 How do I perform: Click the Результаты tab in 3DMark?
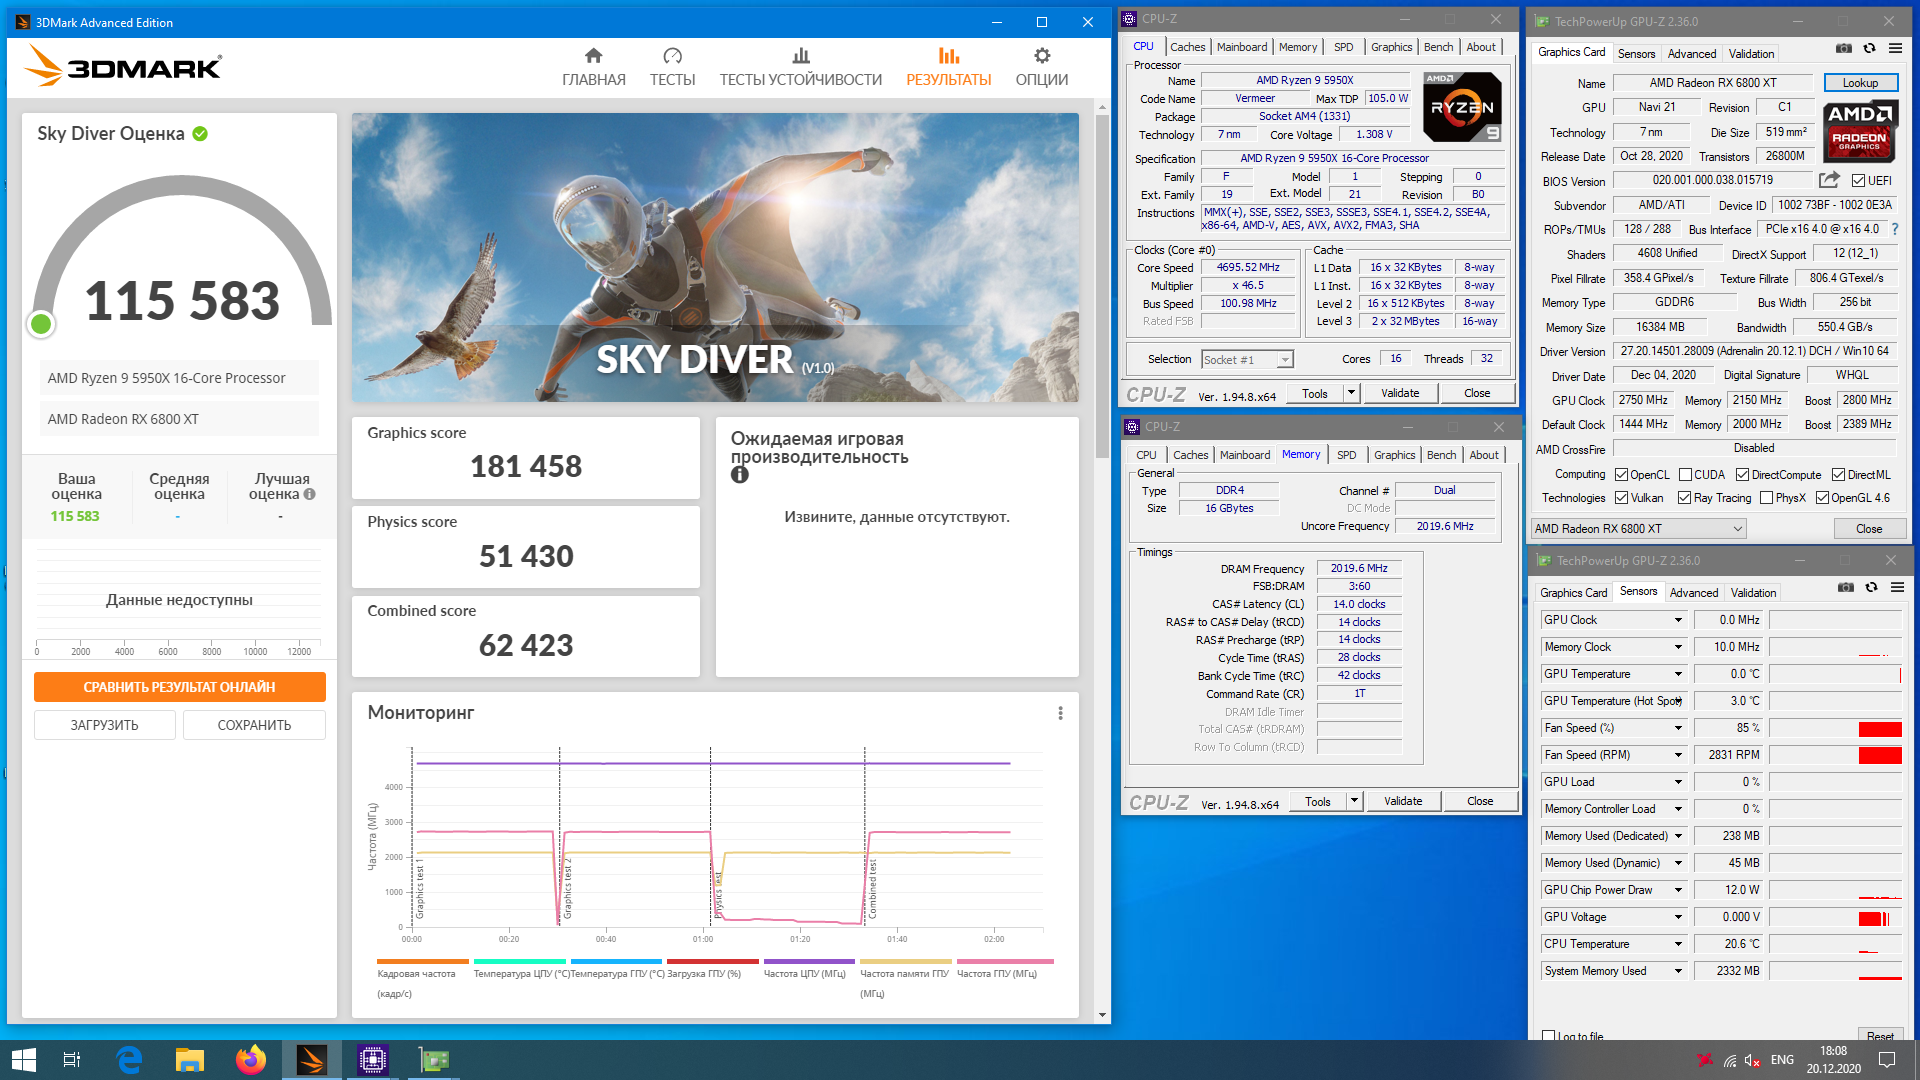tap(948, 66)
